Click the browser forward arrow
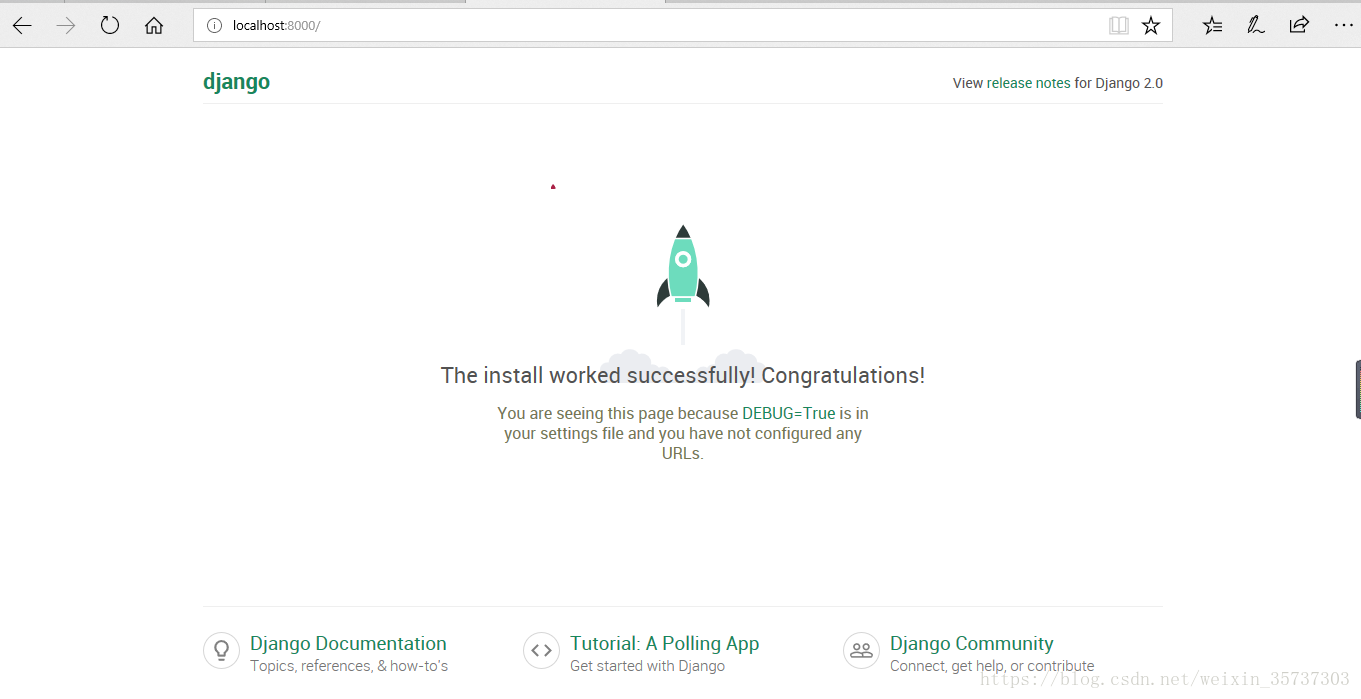Viewport: 1361px width, 699px height. click(x=66, y=26)
